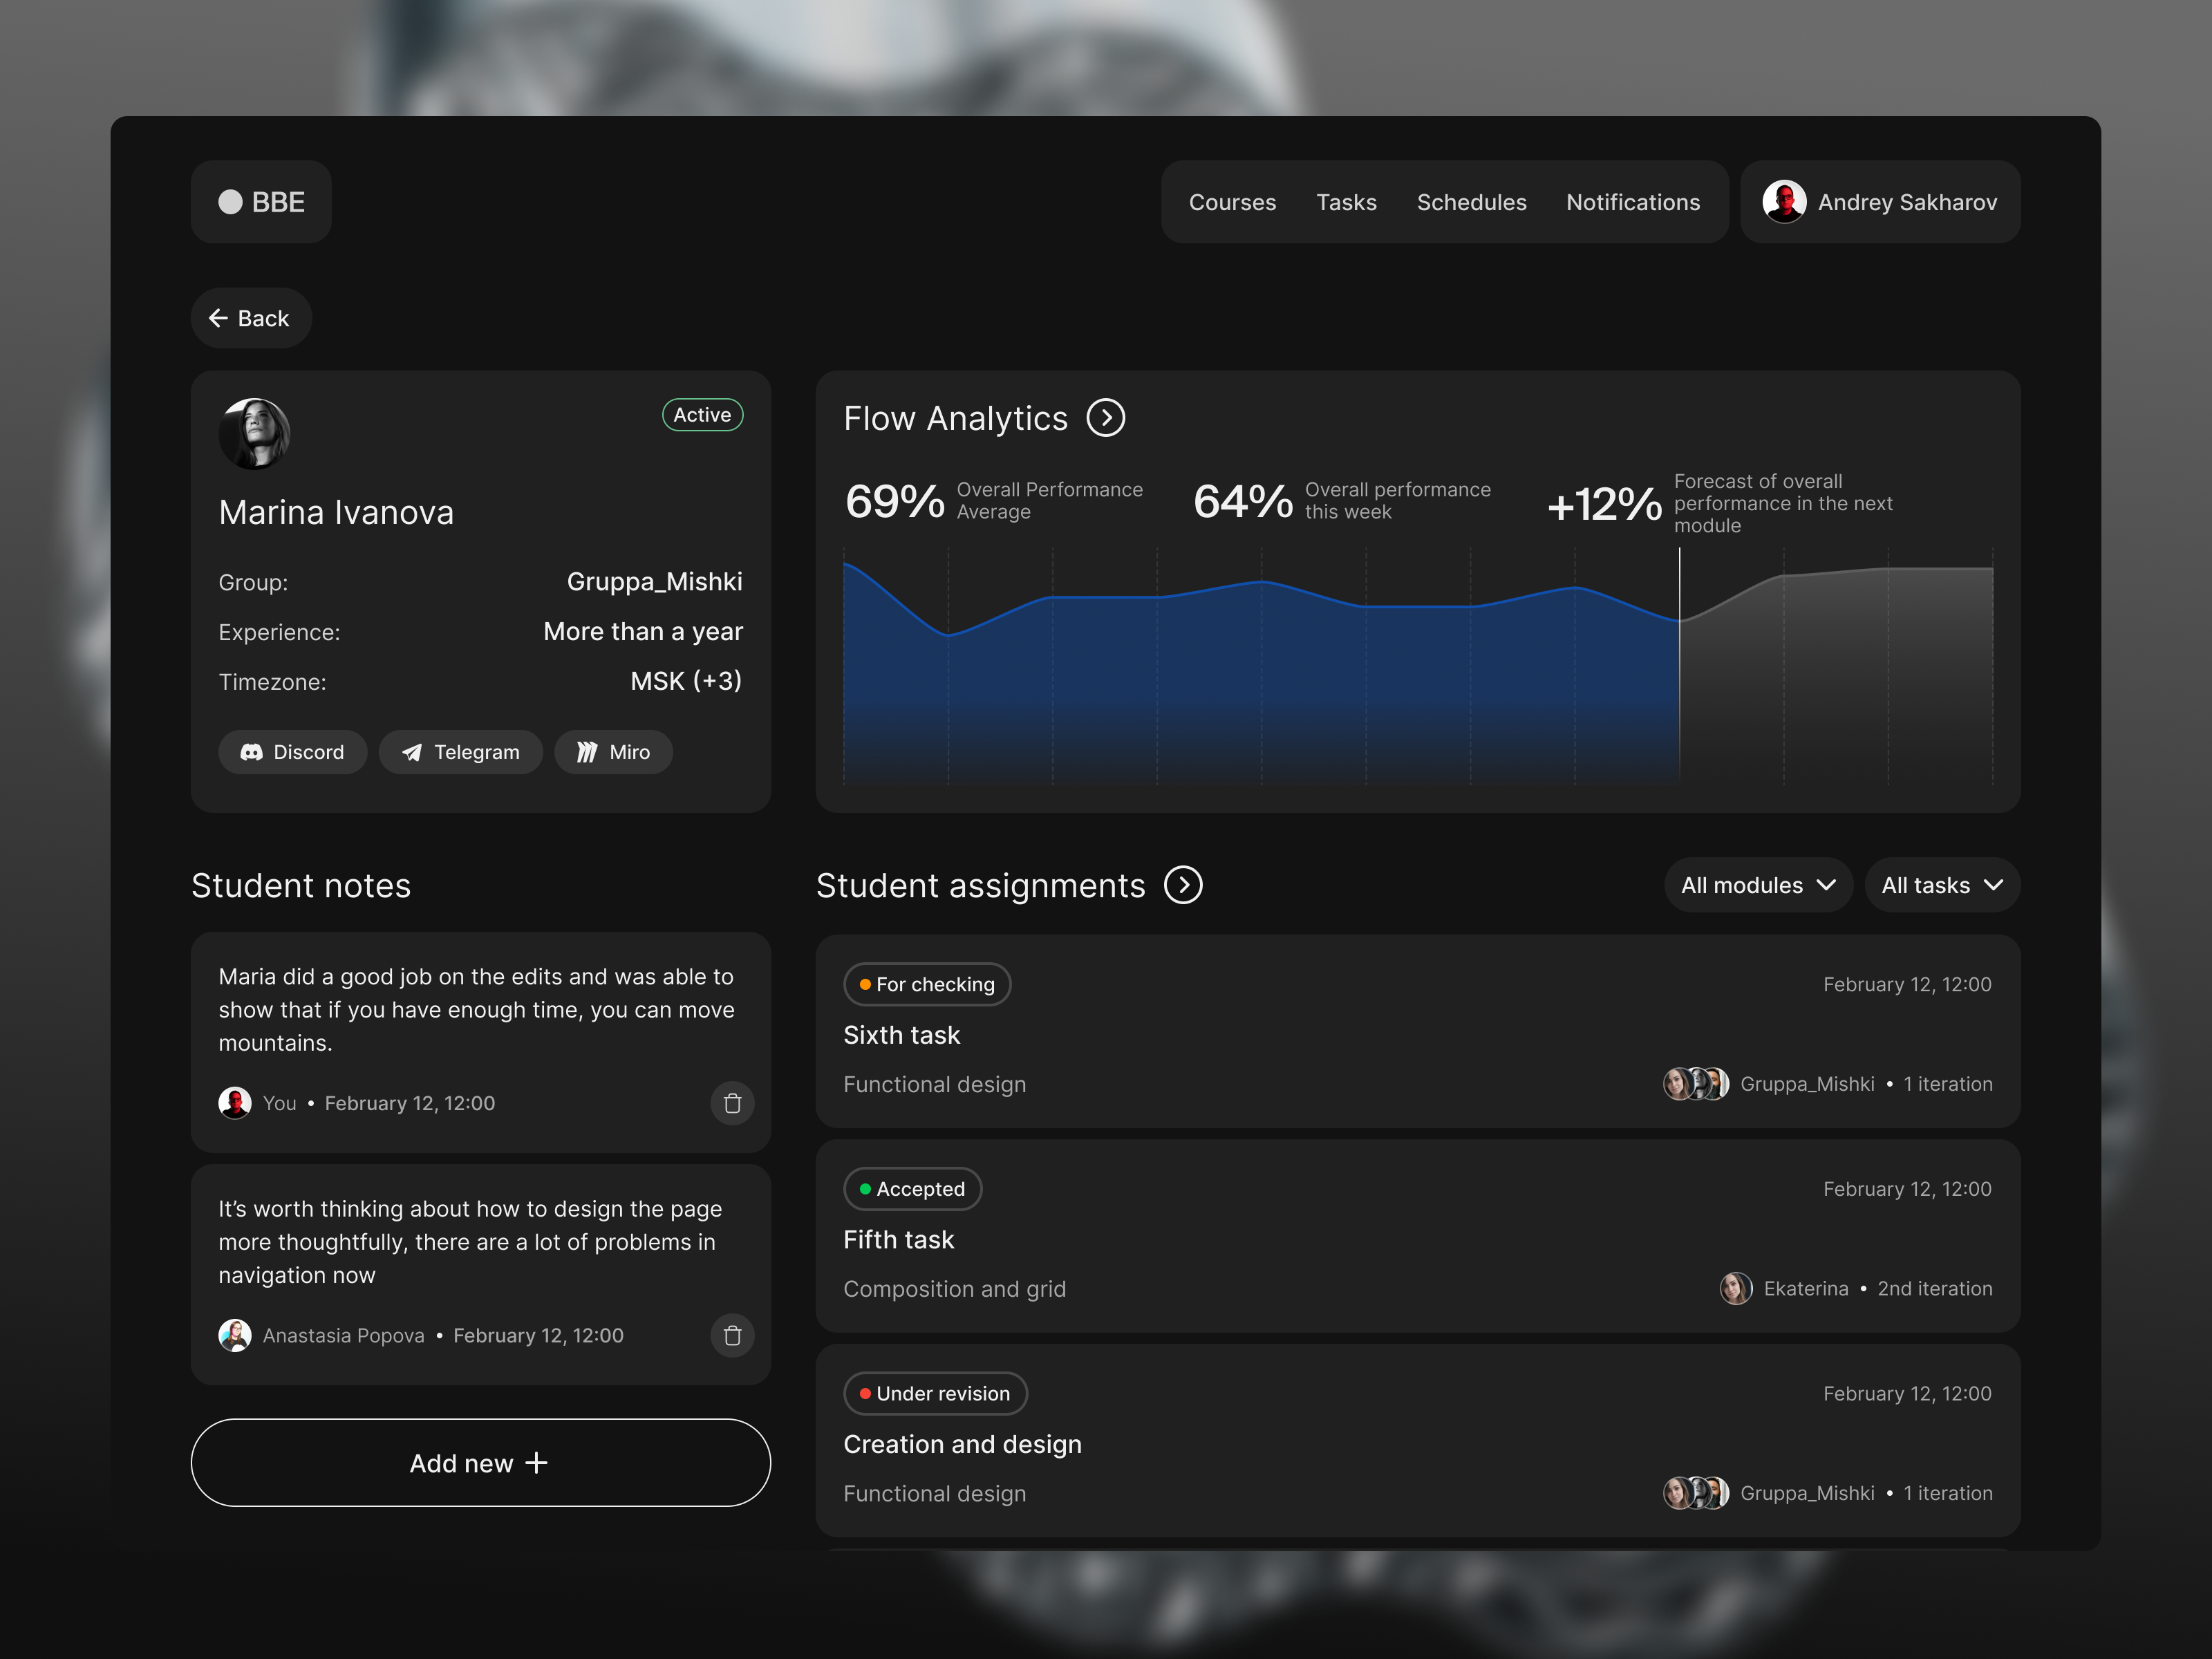Open the Notifications section
This screenshot has height=1659, width=2212.
pyautogui.click(x=1632, y=201)
